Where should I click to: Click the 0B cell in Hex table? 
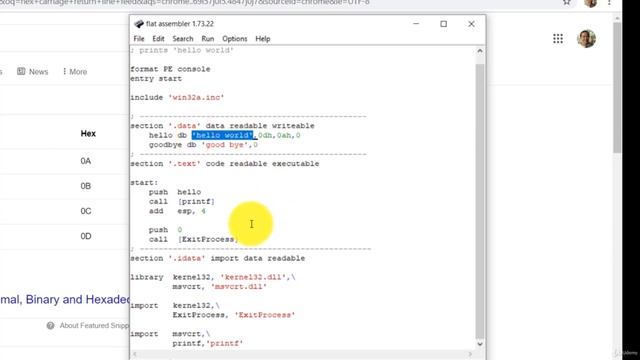coord(86,186)
